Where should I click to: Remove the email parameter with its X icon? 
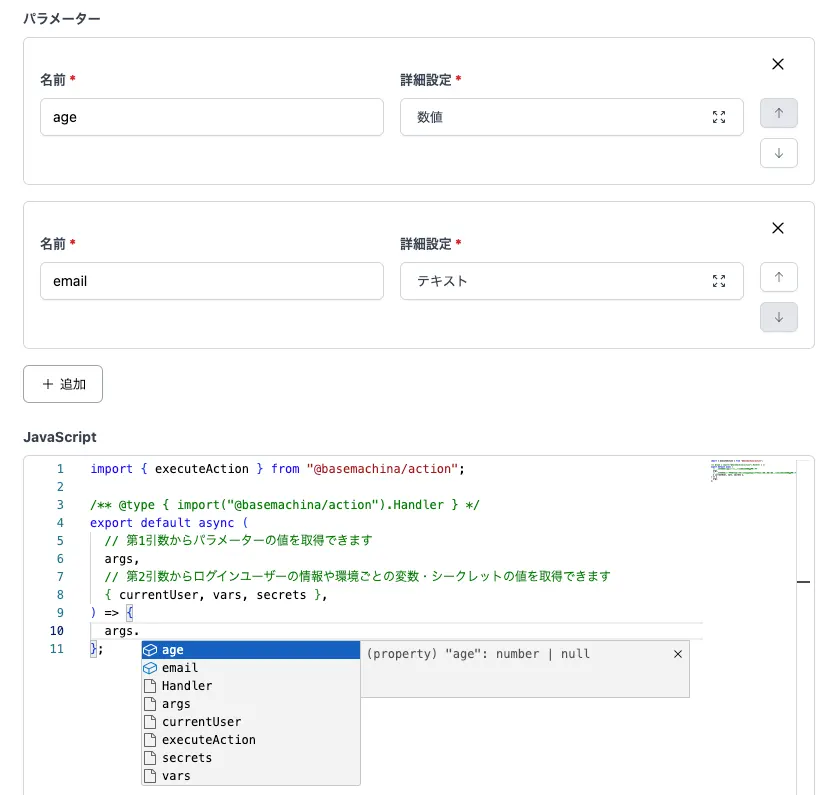click(x=778, y=228)
